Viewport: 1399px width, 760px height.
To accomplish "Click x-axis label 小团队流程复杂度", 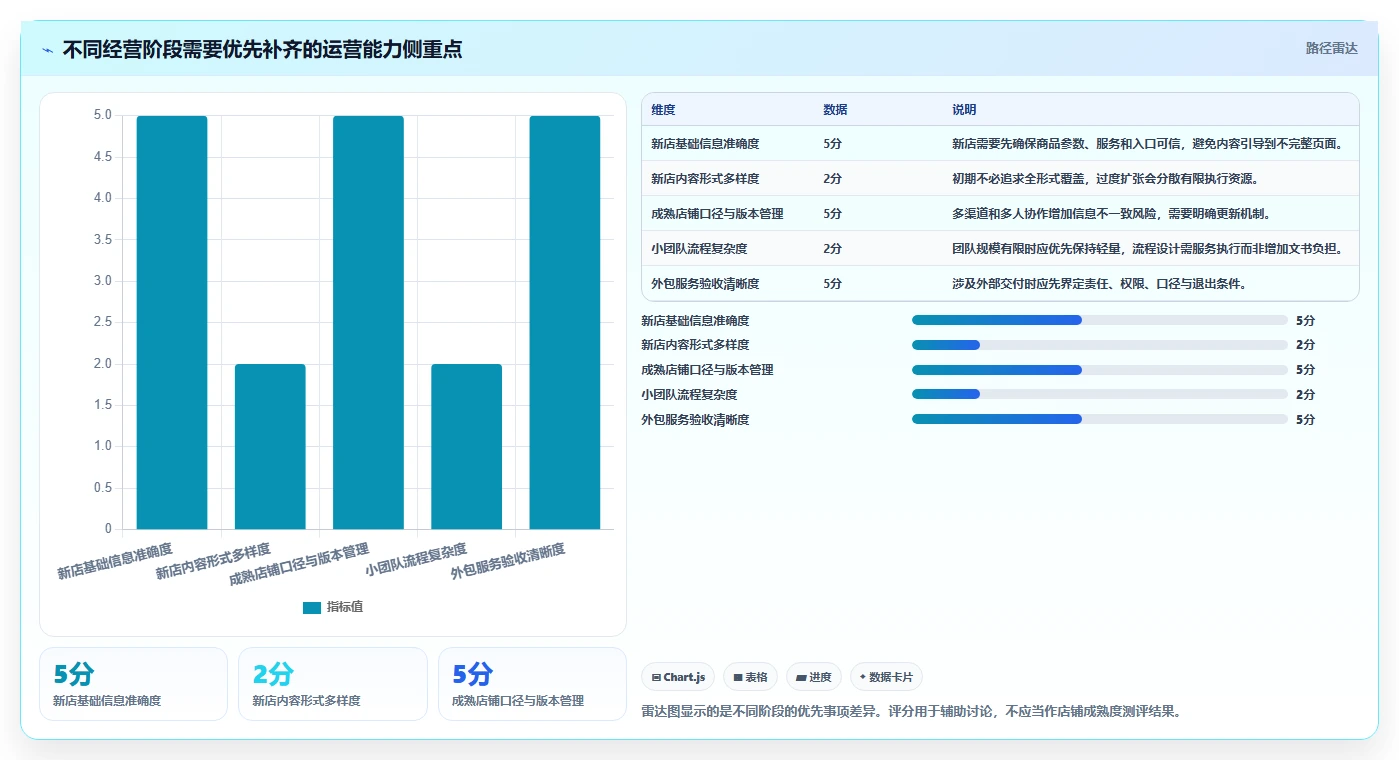I will pos(417,560).
